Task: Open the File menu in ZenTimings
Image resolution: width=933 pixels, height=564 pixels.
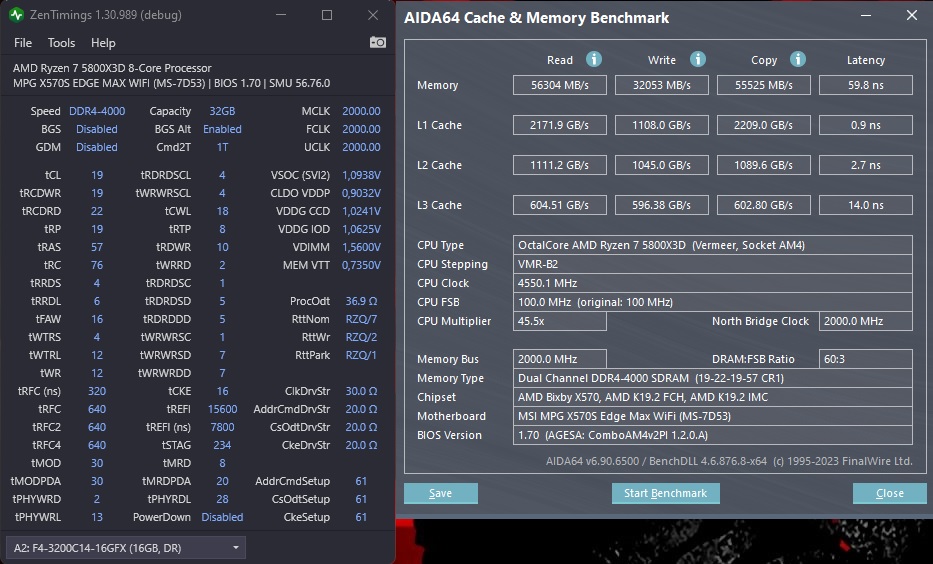Action: point(23,43)
